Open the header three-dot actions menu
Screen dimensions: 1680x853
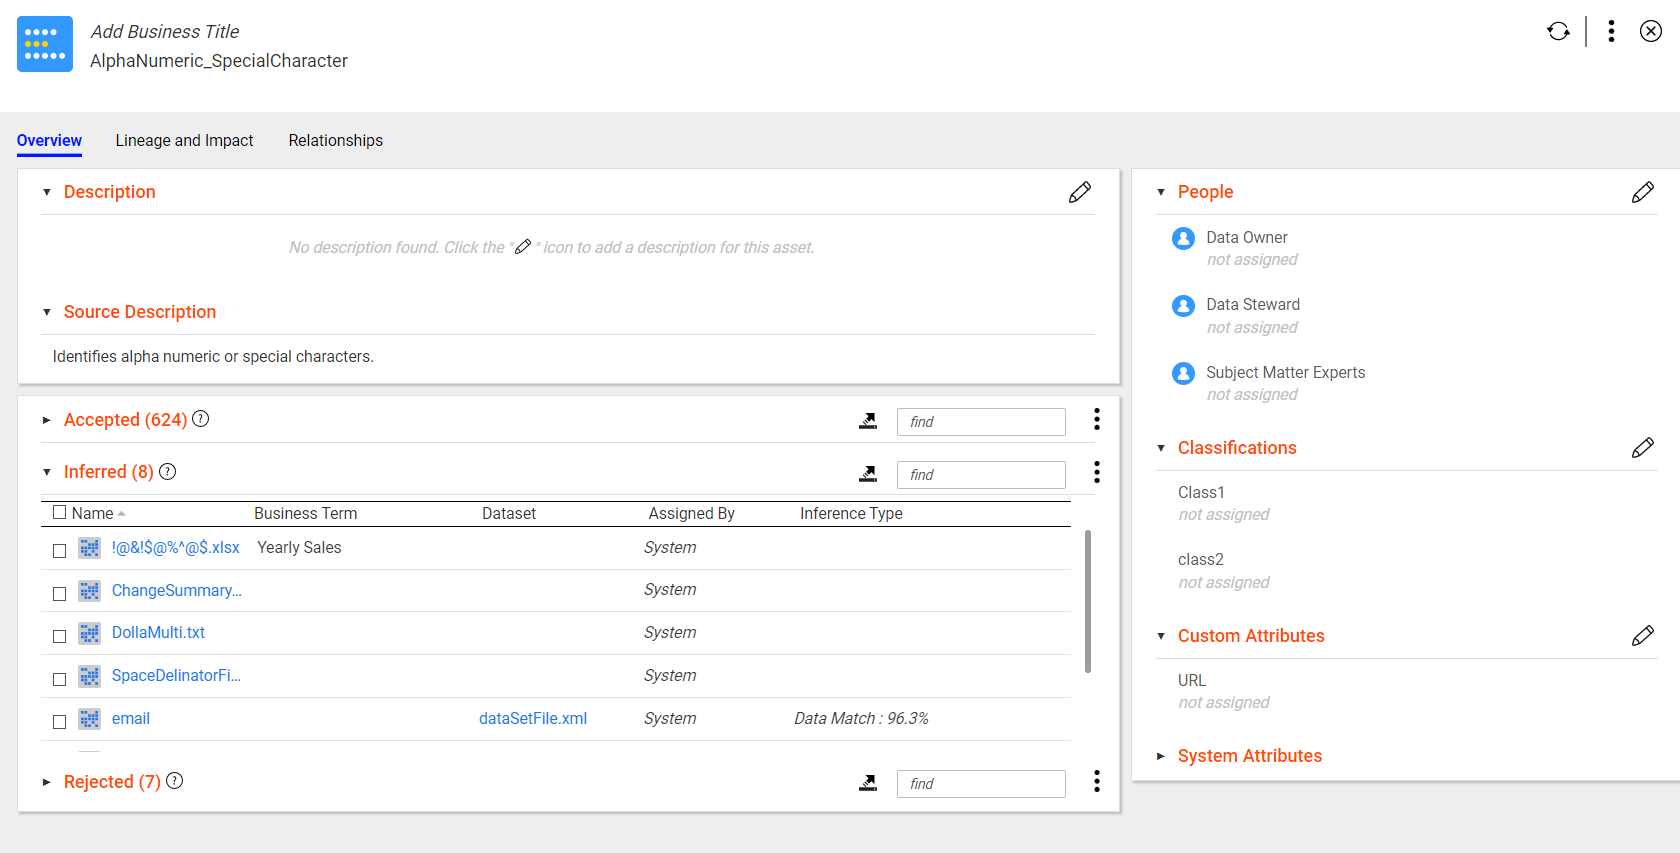[1611, 31]
